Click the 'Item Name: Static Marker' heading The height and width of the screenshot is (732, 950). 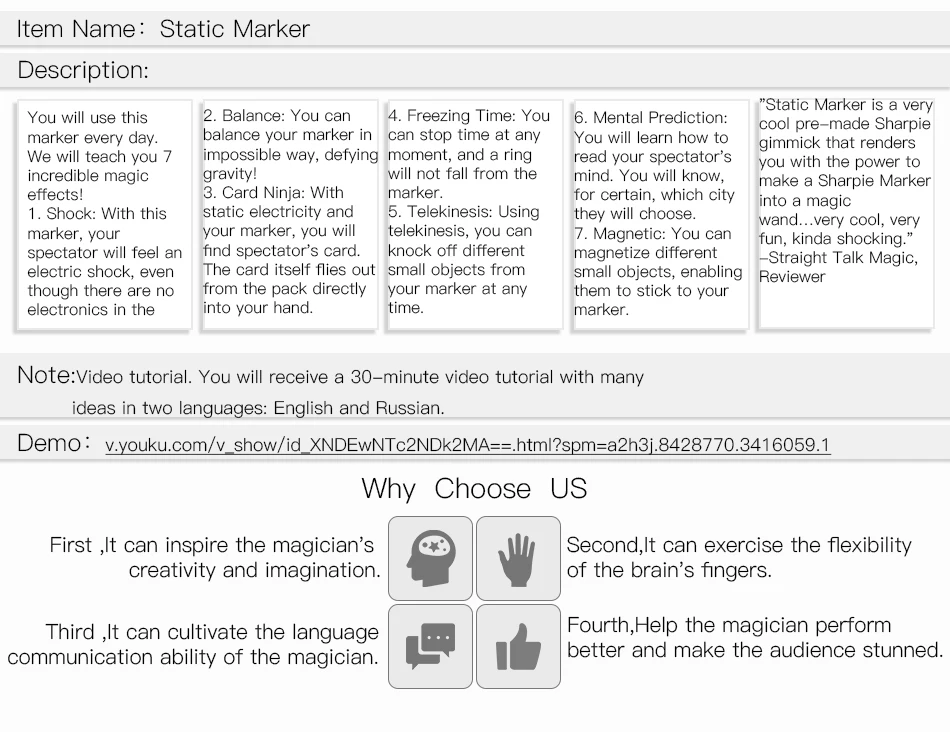point(163,28)
